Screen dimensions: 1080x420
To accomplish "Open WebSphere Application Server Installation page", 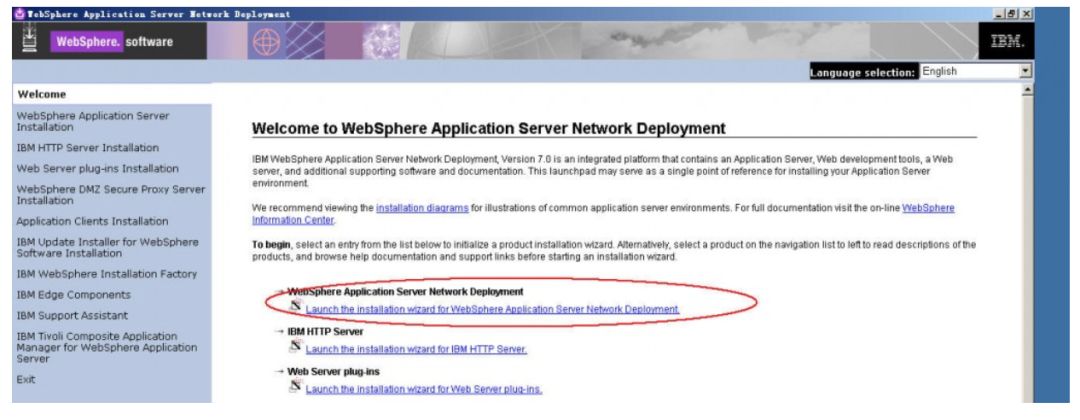I will [93, 121].
